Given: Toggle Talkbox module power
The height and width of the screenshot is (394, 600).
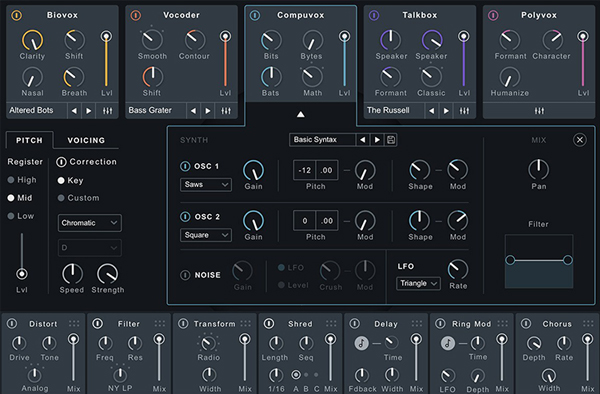Looking at the screenshot, I should coord(374,15).
